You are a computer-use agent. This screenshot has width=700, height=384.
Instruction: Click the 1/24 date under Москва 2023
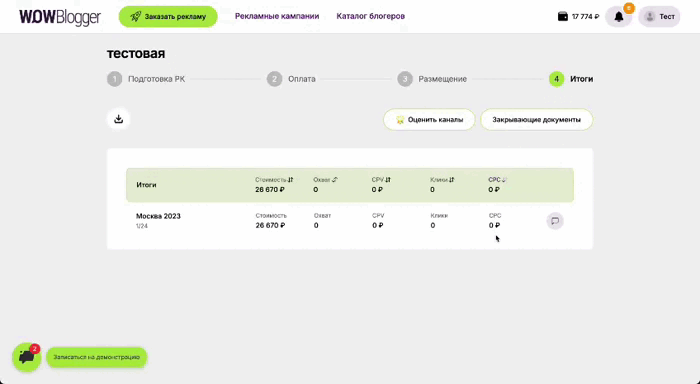(142, 226)
